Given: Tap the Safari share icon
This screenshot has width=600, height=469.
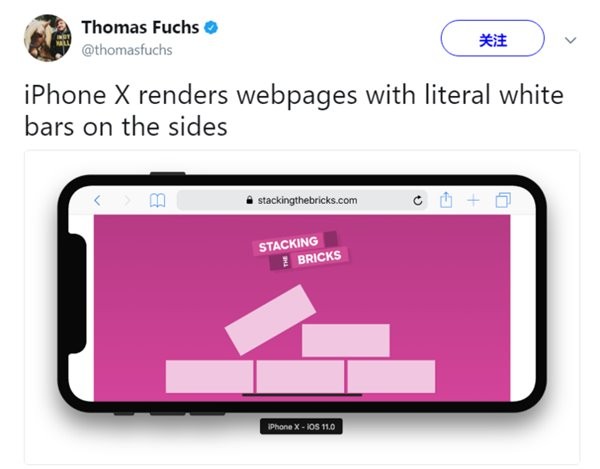Looking at the screenshot, I should pyautogui.click(x=446, y=200).
